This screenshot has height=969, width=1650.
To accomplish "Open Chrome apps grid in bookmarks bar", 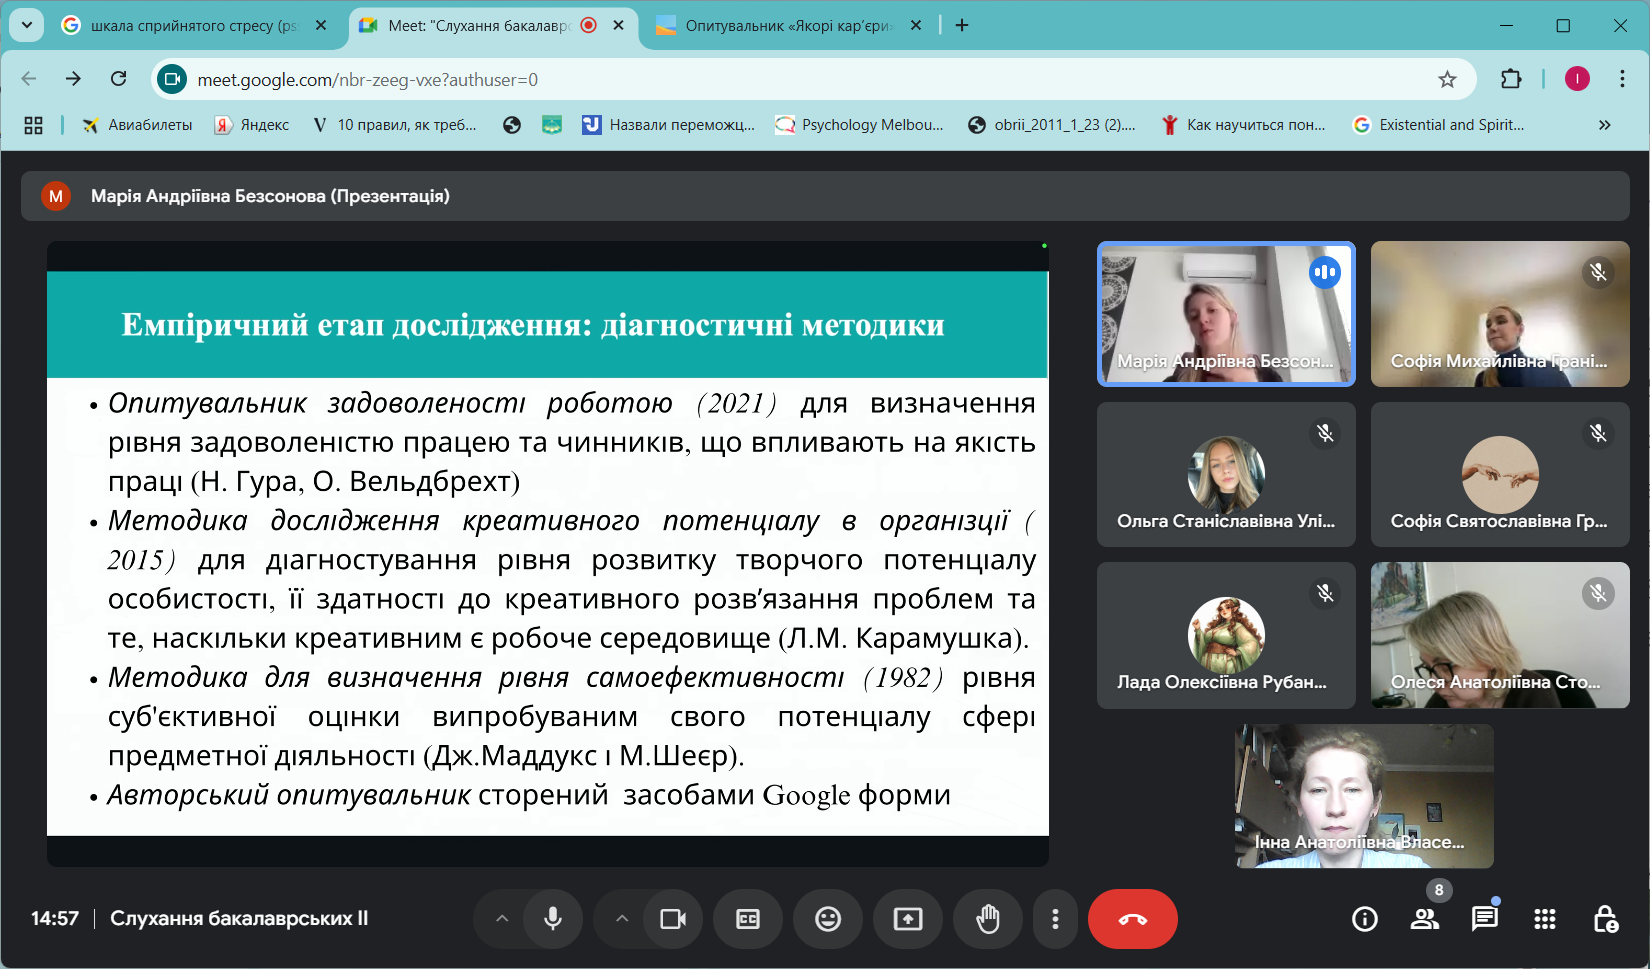I will pos(33,125).
